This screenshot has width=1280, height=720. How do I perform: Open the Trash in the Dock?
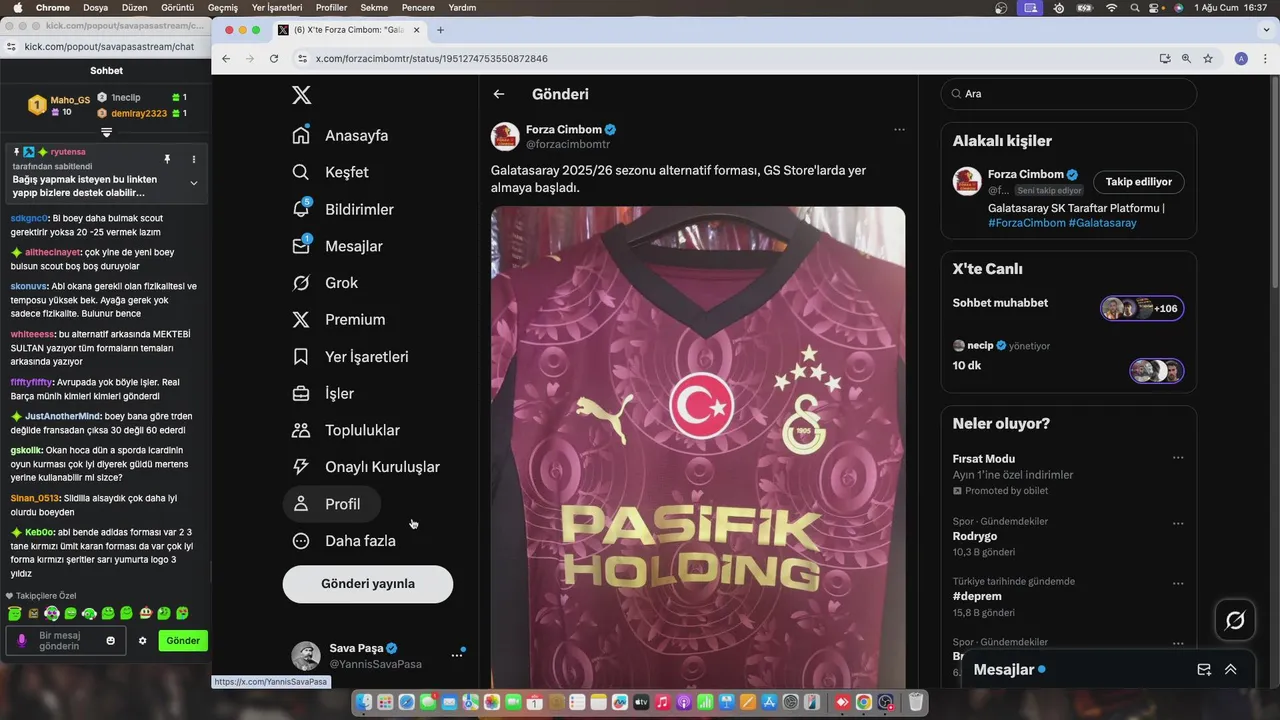pyautogui.click(x=915, y=703)
